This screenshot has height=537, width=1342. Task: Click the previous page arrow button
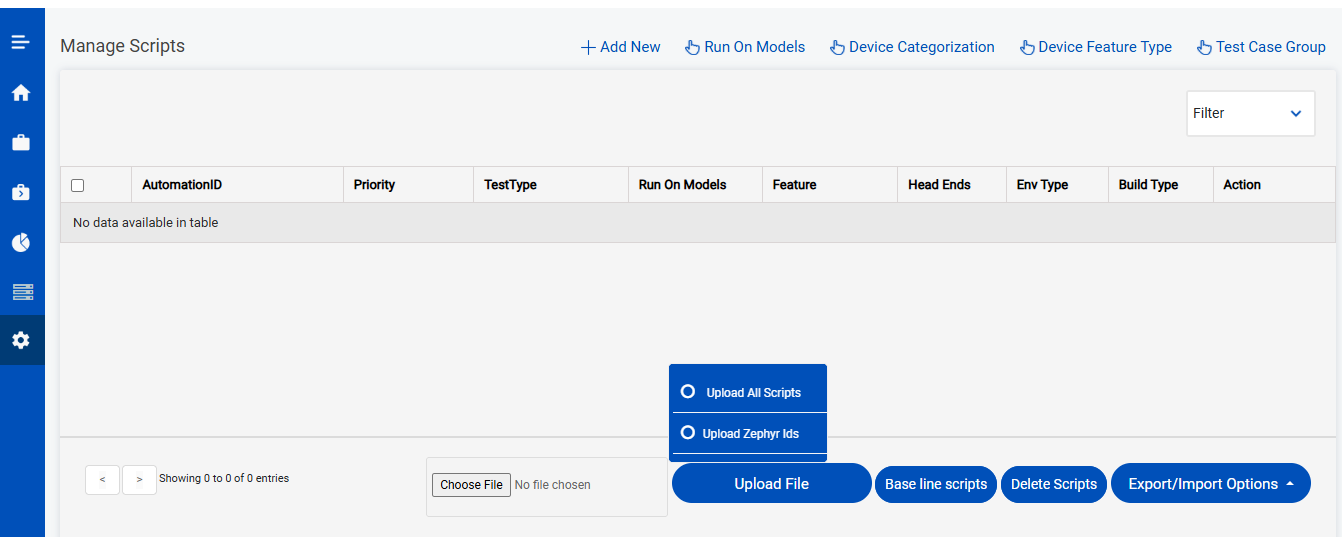click(x=102, y=480)
